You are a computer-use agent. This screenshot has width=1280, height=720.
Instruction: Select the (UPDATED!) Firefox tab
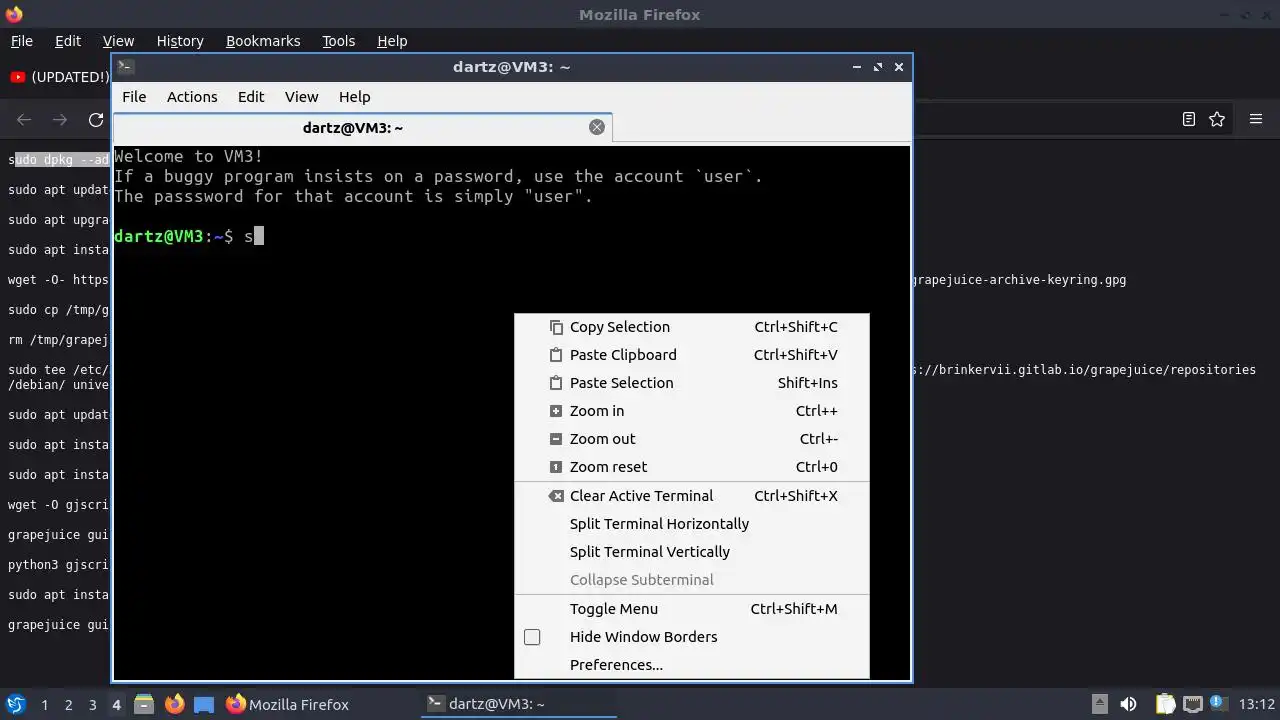click(x=58, y=77)
